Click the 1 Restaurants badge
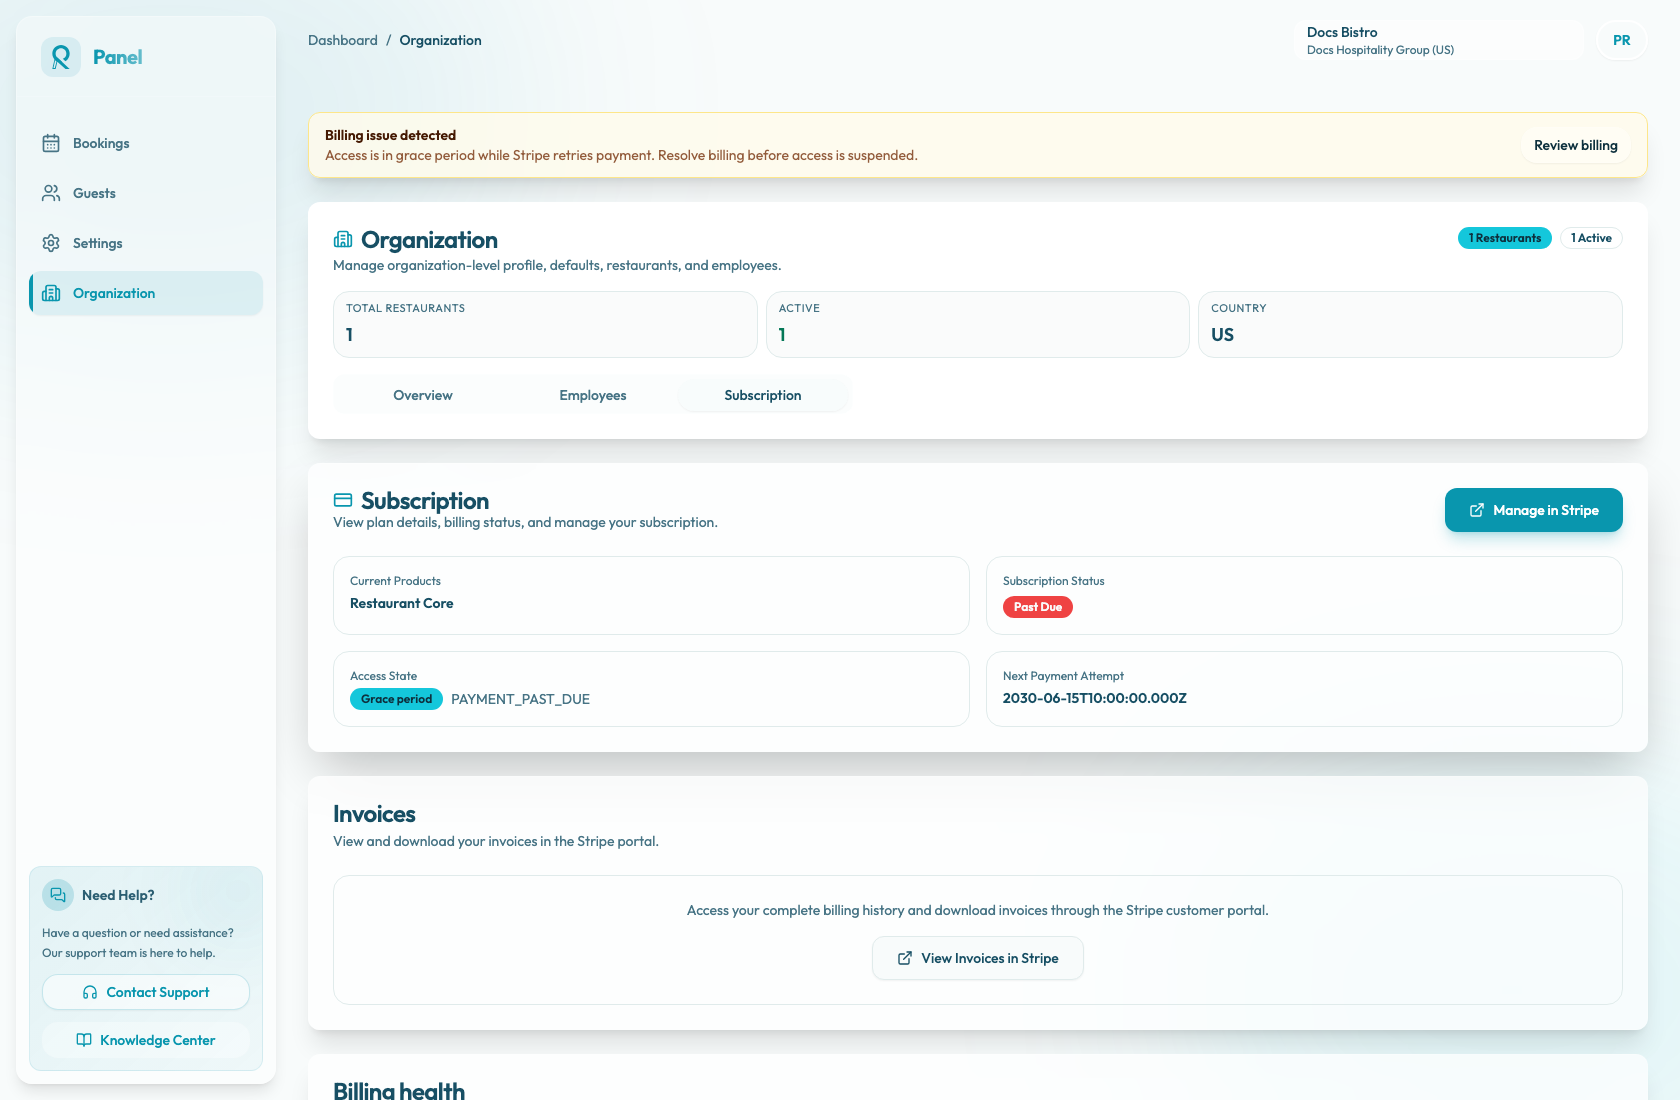The image size is (1680, 1100). 1505,238
